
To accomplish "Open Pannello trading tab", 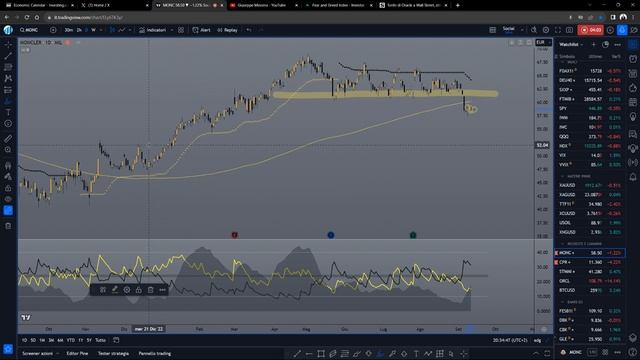I will pyautogui.click(x=155, y=353).
